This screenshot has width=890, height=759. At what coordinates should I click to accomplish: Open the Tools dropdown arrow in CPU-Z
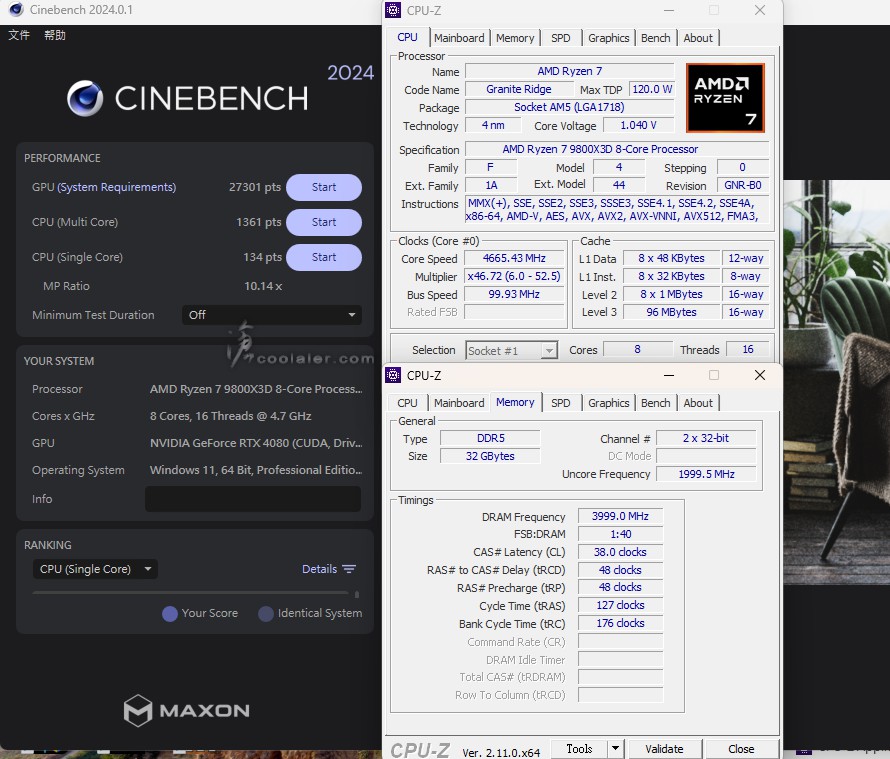click(615, 749)
